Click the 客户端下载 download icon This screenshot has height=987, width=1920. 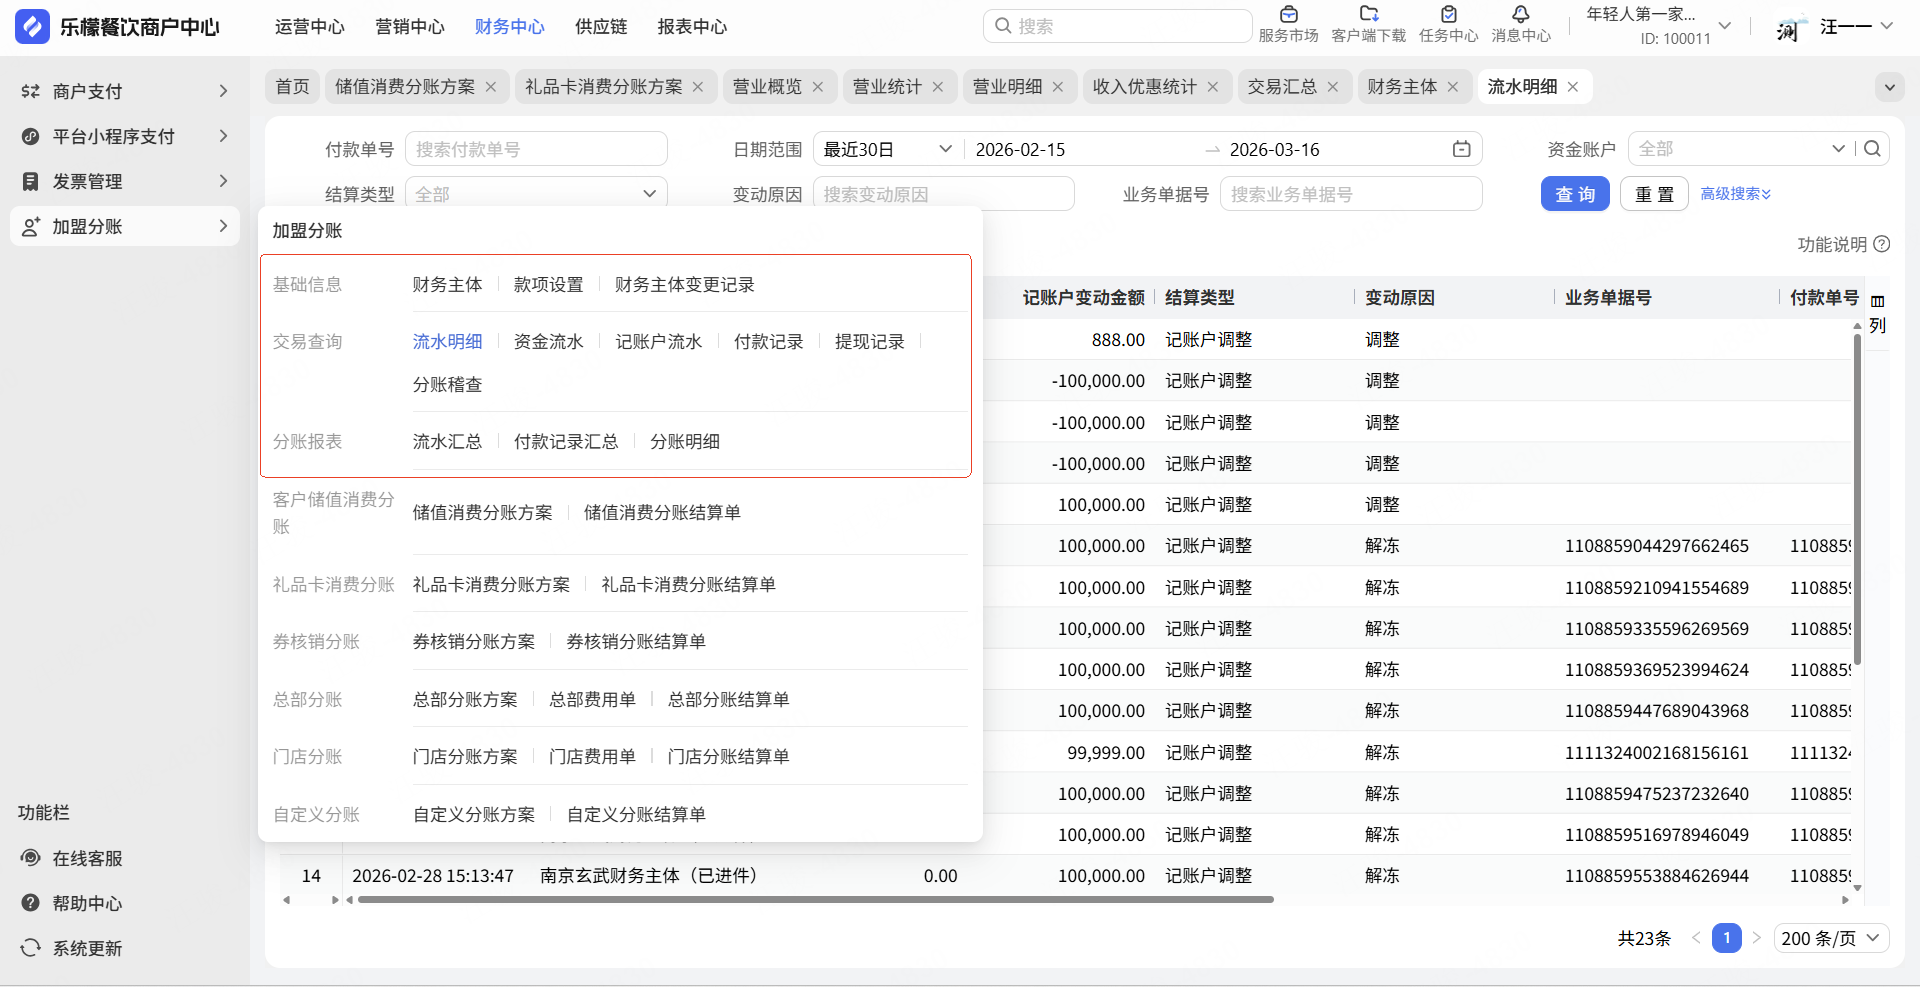tap(1368, 15)
